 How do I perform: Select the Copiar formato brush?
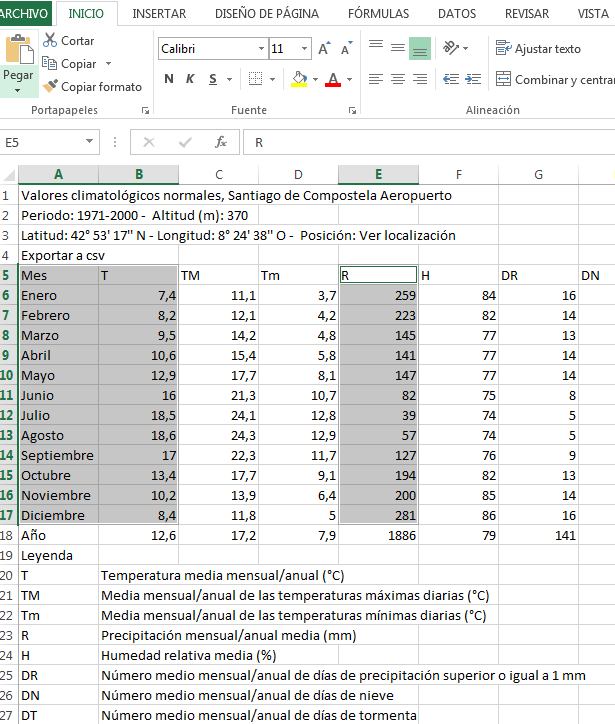click(x=50, y=86)
